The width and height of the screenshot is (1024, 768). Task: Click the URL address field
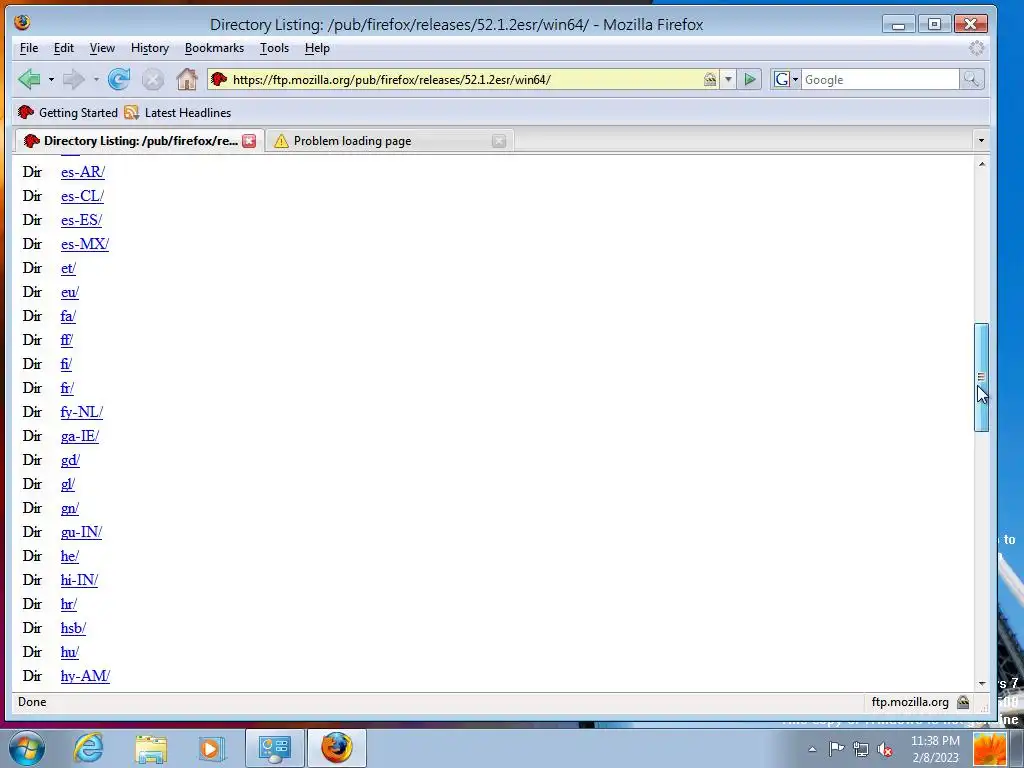click(x=465, y=80)
